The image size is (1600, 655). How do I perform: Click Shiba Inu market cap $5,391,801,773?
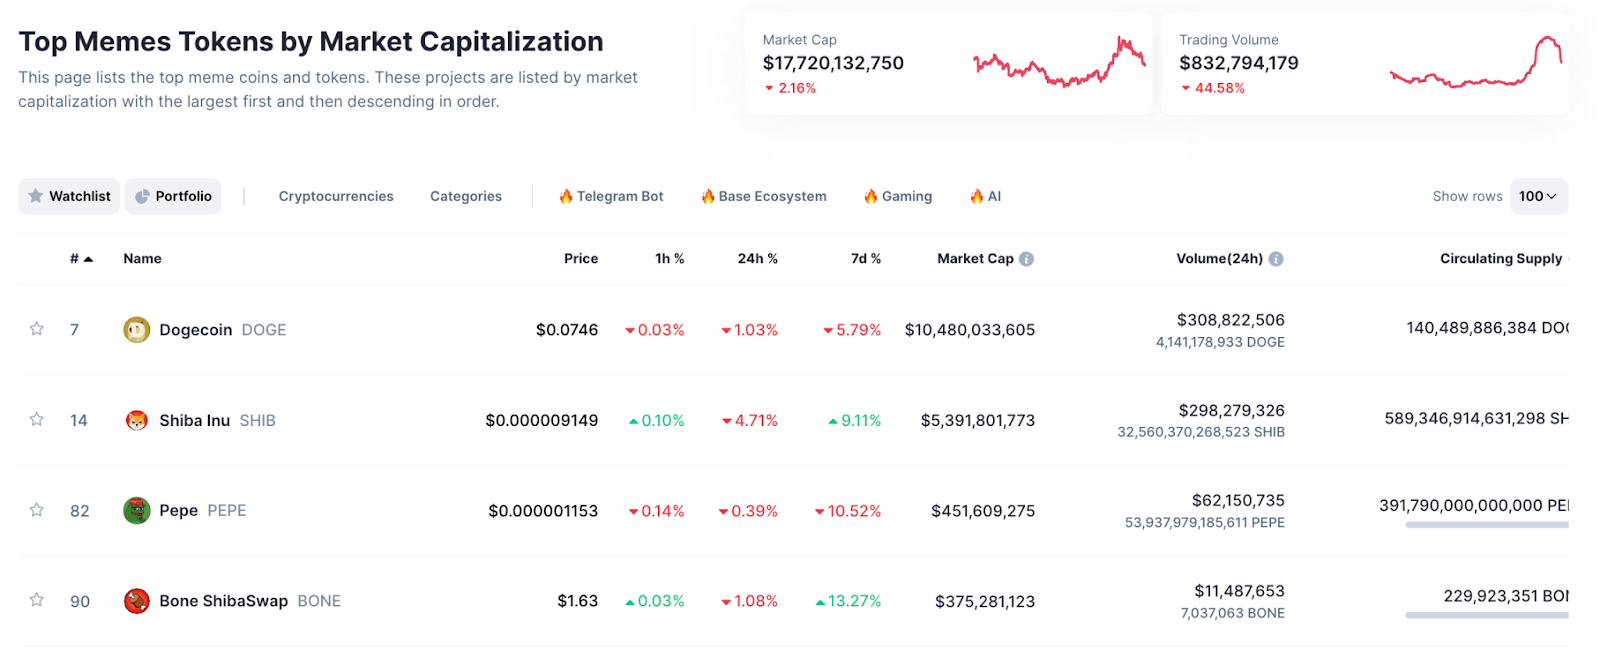978,420
